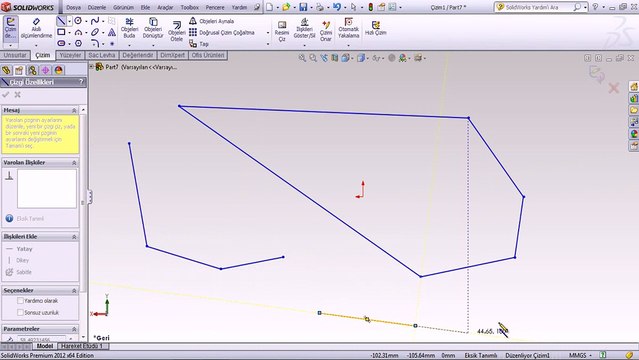Screen dimensions: 639x360
Task: Open the Düzenle menu
Action: 97,7
